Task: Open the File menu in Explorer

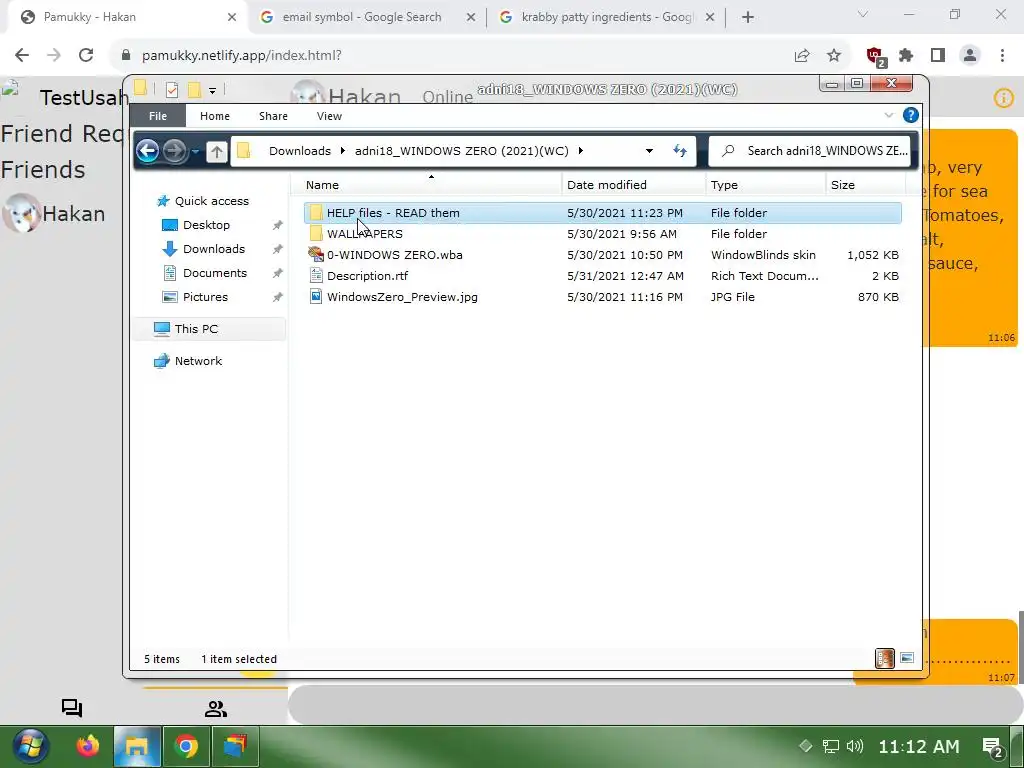Action: pyautogui.click(x=158, y=116)
